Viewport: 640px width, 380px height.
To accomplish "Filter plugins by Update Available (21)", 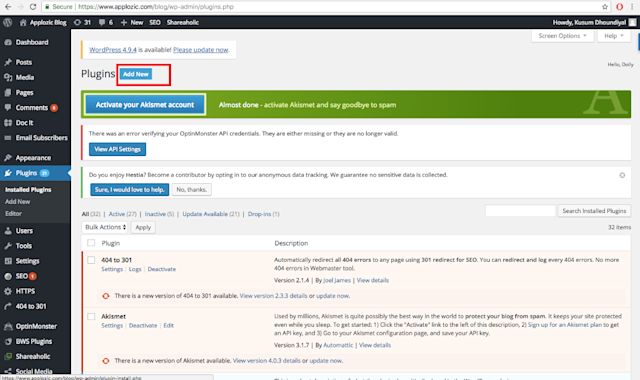I will 211,214.
